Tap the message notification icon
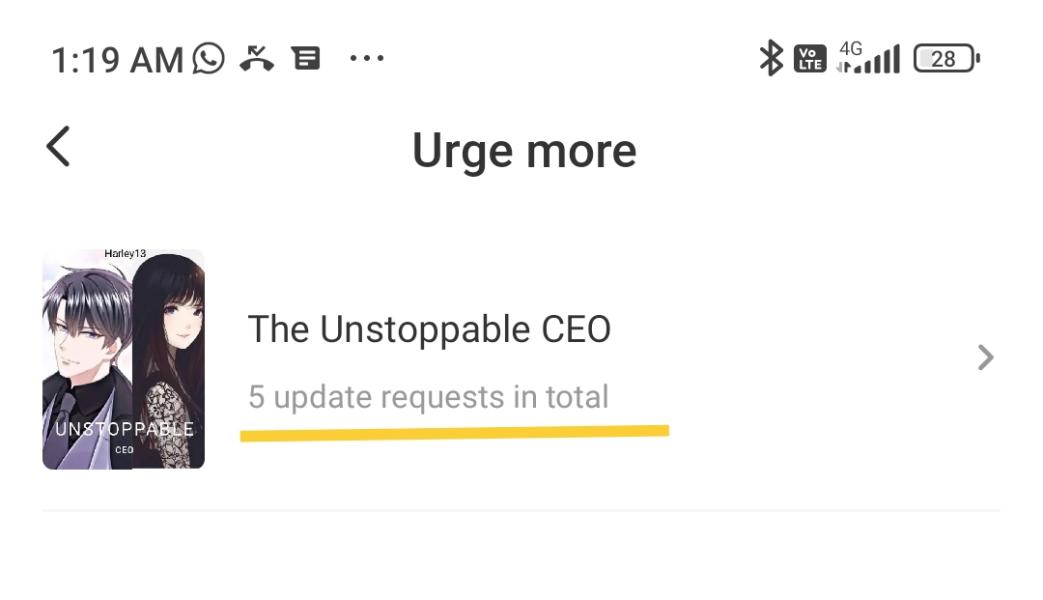1043x600 pixels. 306,59
